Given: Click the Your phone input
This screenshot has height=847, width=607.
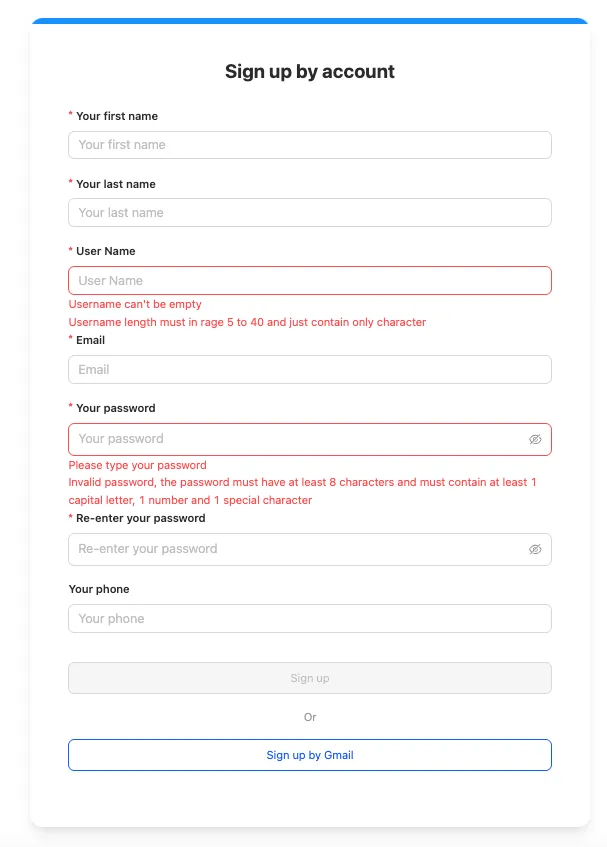Looking at the screenshot, I should 310,618.
